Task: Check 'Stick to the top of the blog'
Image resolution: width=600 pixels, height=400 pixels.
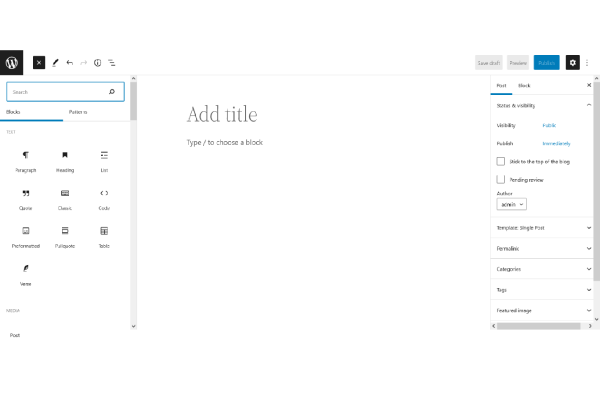Action: click(501, 161)
